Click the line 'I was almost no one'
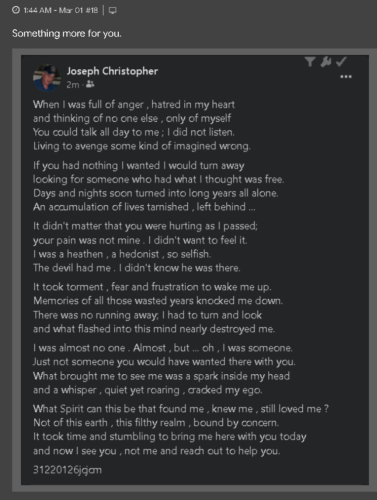Viewport: 377px width, 500px height. pyautogui.click(x=163, y=348)
